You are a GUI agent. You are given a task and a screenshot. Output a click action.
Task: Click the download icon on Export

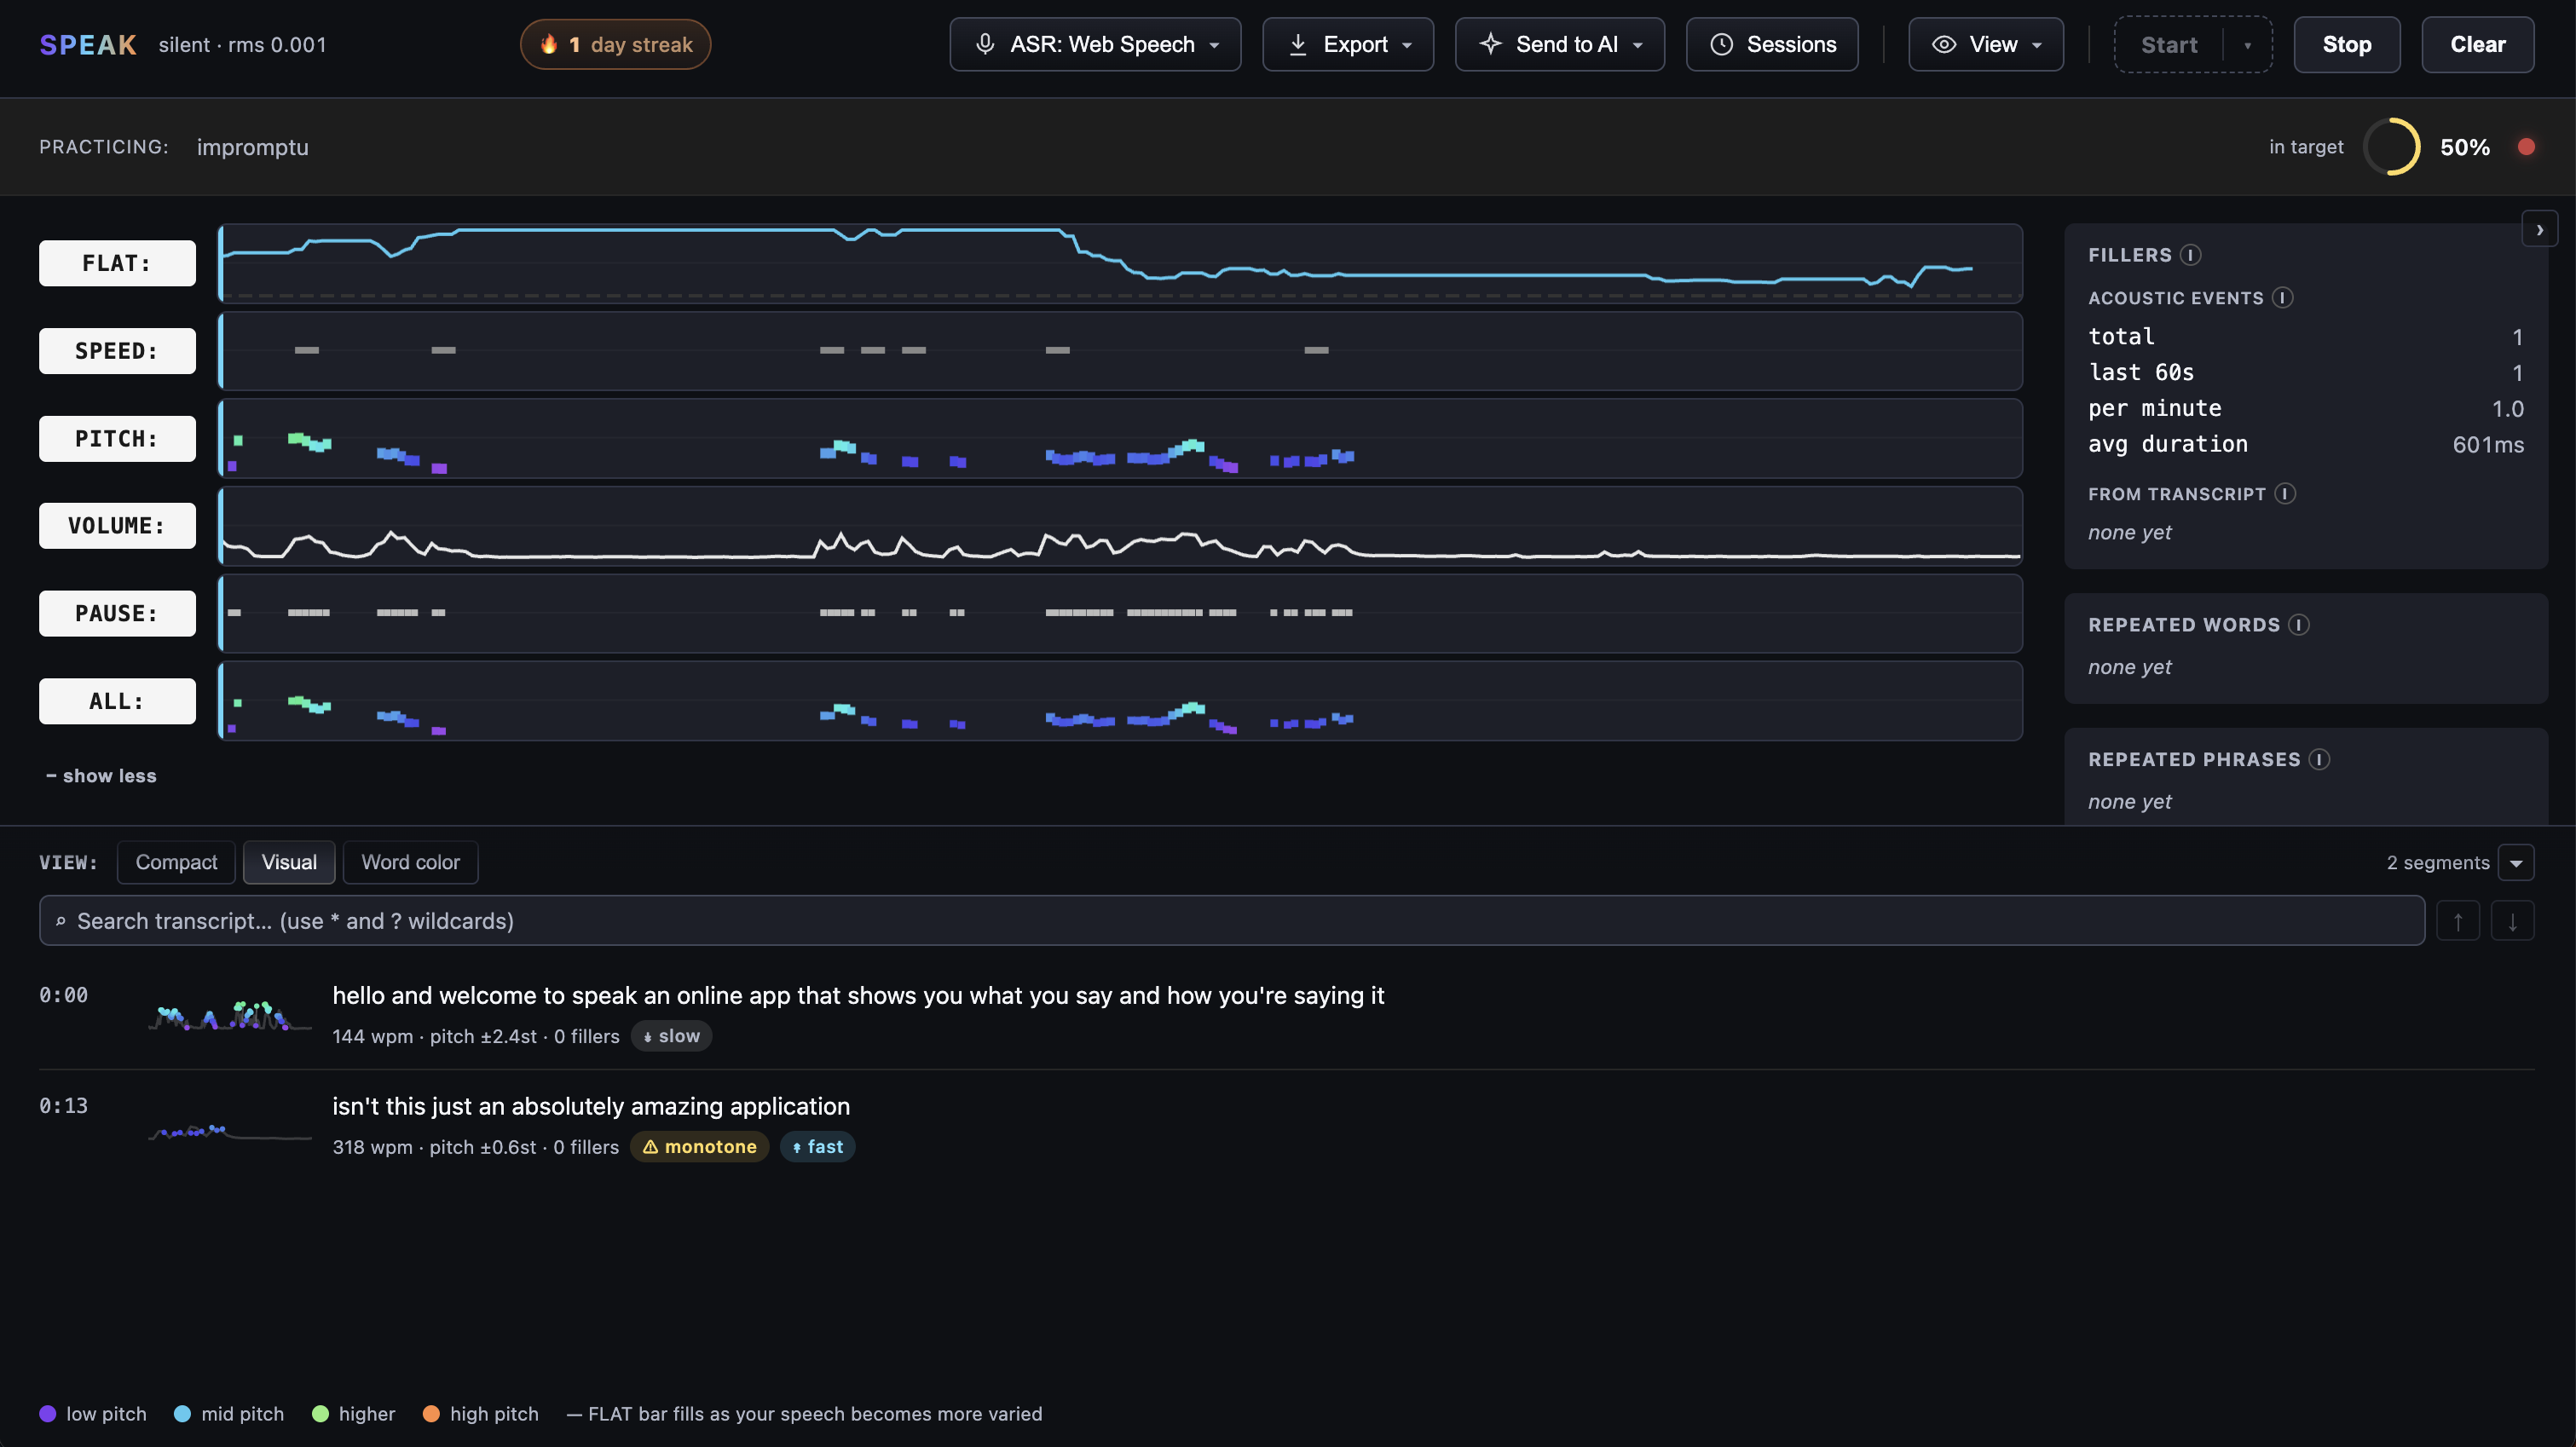(1297, 44)
